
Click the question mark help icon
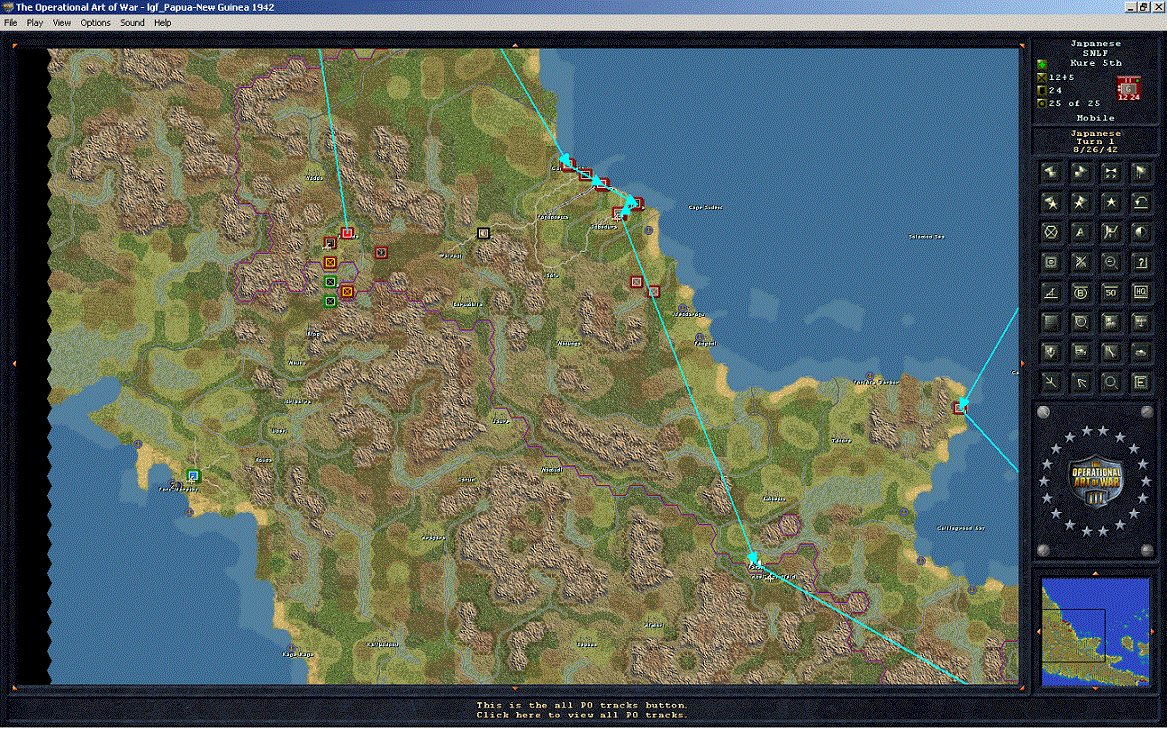click(x=1140, y=262)
